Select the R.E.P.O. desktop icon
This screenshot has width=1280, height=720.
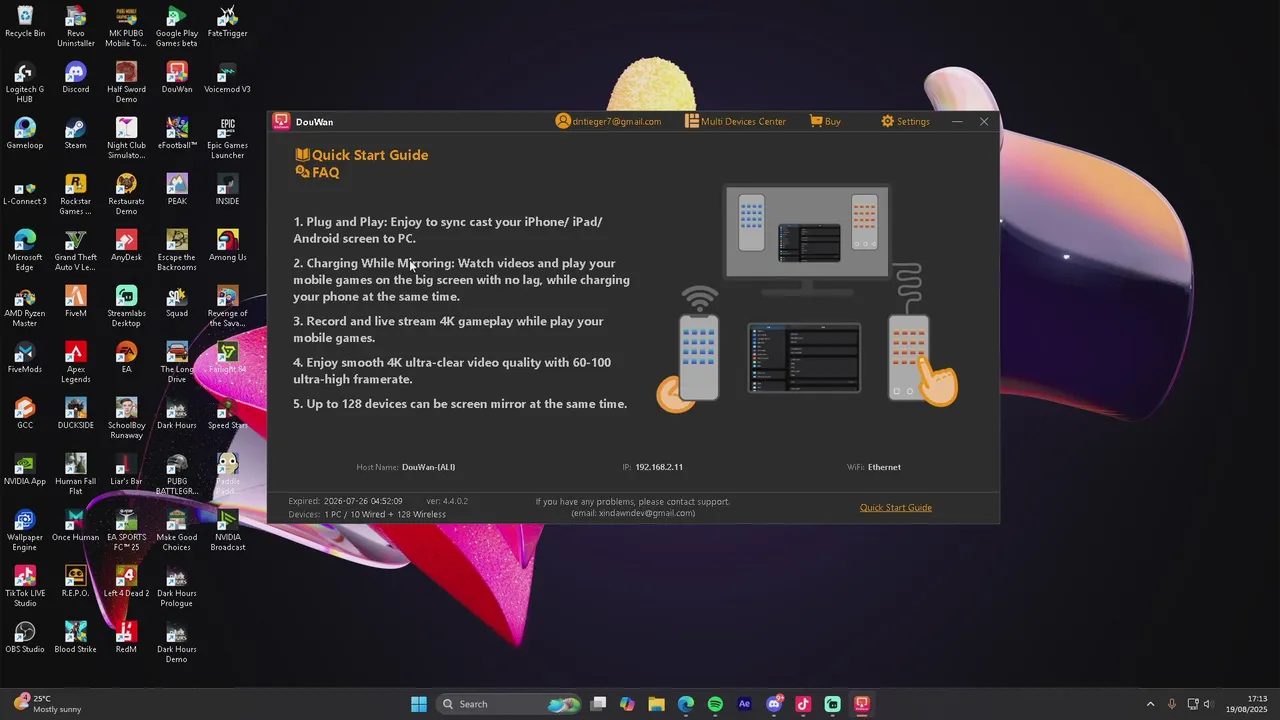pos(76,582)
